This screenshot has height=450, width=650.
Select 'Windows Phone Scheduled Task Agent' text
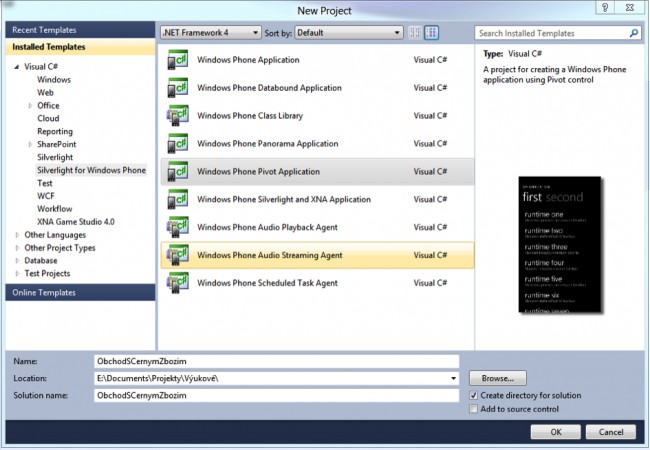(x=267, y=283)
